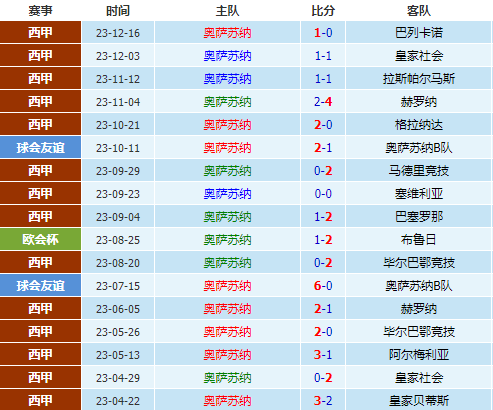Click the 赛事 column header
Screen dimensions: 493x410
coord(40,11)
